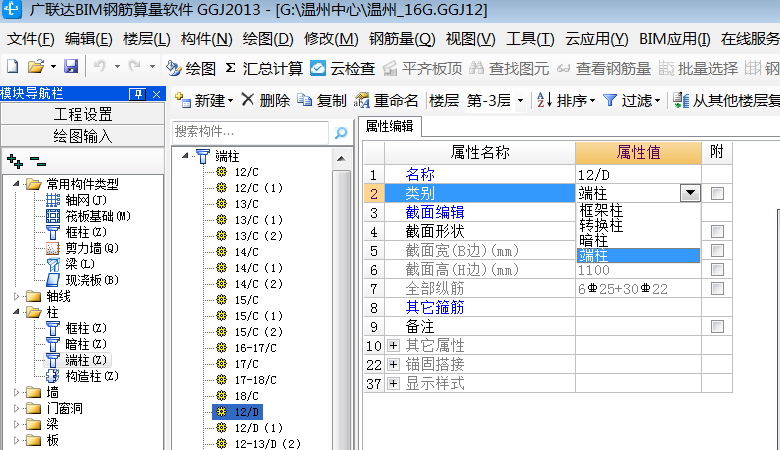Choose 转换柱 in category dropdown list
Viewport: 780px width, 450px height.
[638, 225]
